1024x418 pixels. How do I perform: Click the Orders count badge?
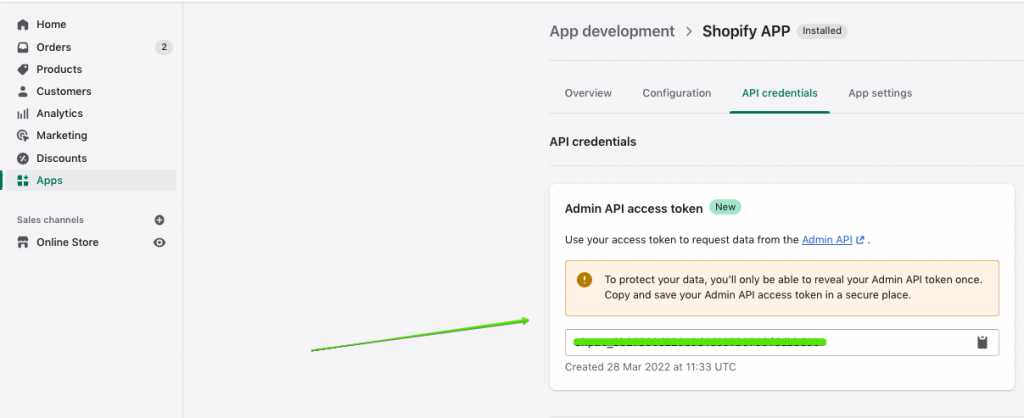164,47
